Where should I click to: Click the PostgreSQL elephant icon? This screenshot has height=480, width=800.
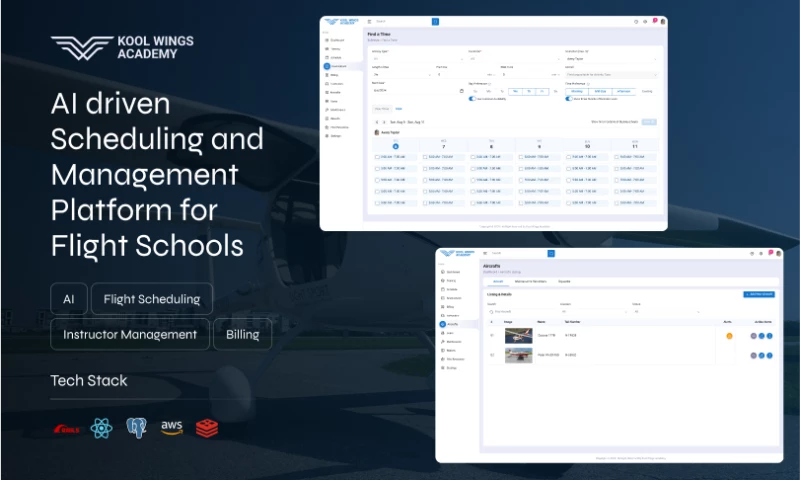136,427
